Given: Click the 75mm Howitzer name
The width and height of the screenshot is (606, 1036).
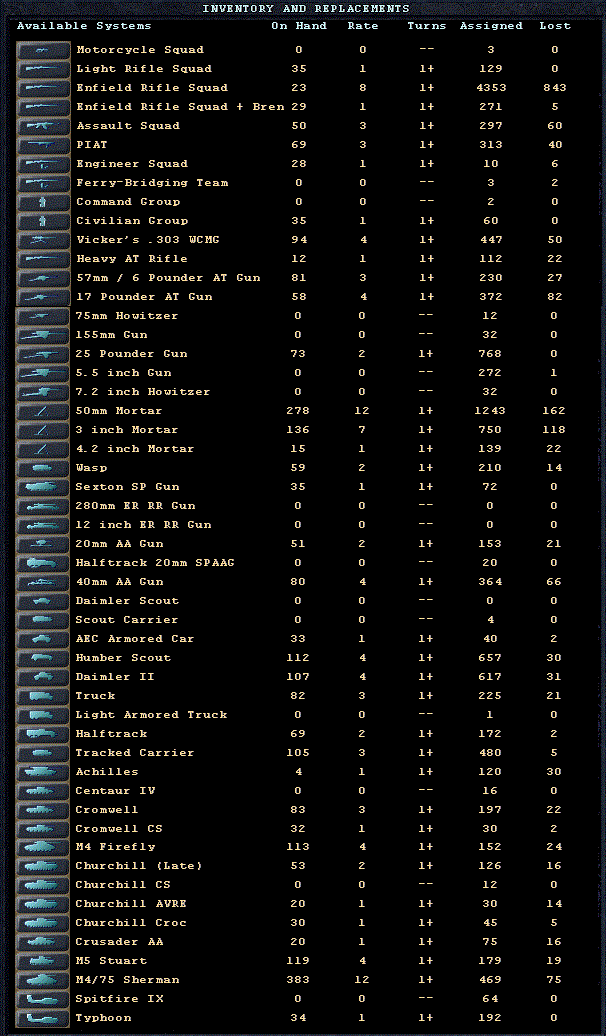Looking at the screenshot, I should (127, 316).
